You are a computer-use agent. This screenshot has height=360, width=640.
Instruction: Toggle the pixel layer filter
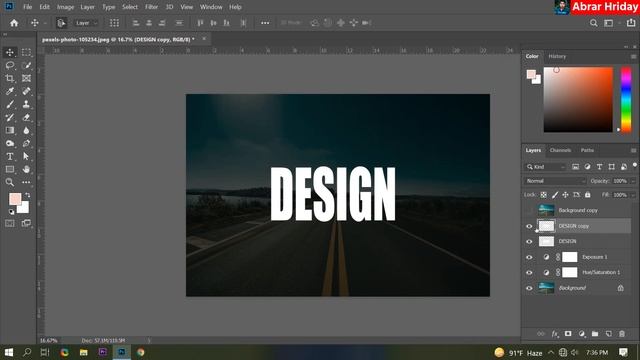575,167
